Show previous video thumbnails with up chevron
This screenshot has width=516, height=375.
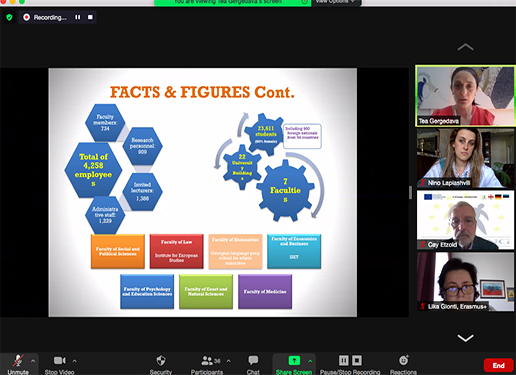[x=465, y=47]
